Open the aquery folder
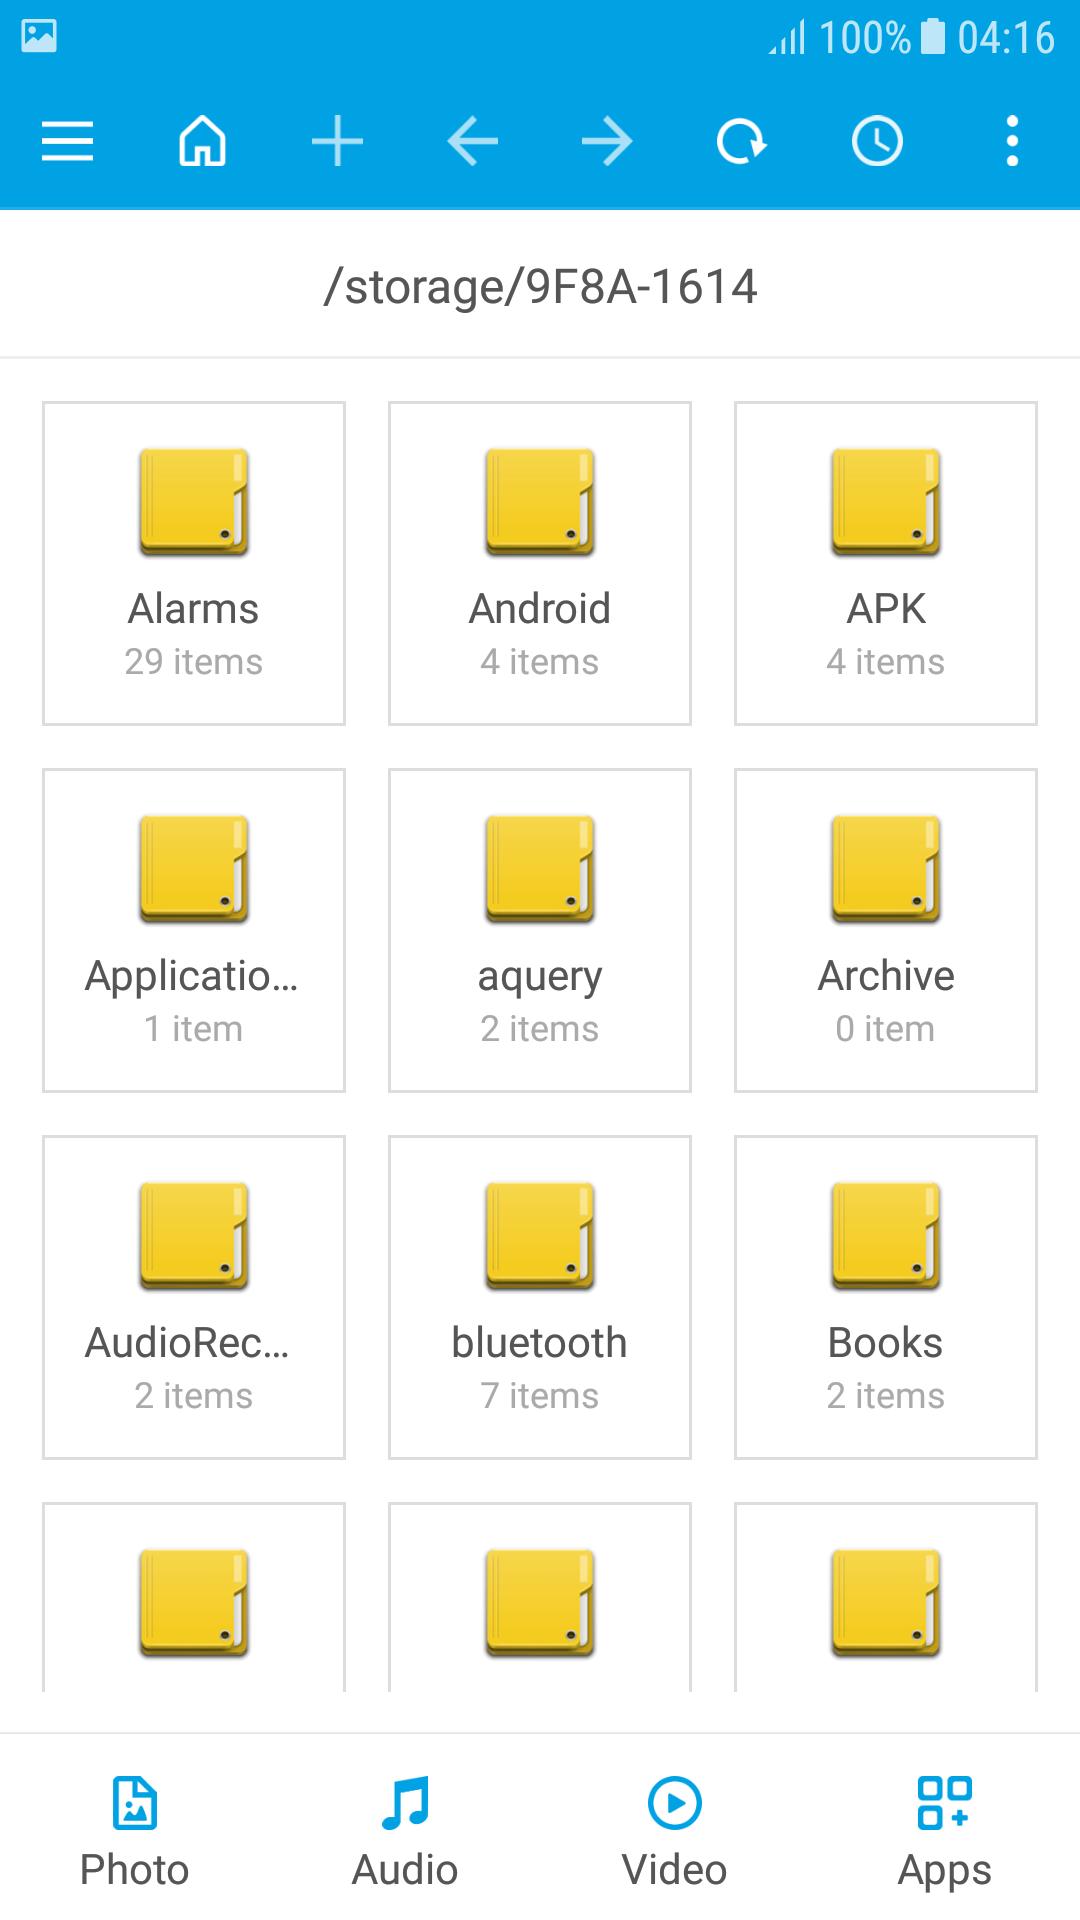Image resolution: width=1080 pixels, height=1920 pixels. coord(540,930)
